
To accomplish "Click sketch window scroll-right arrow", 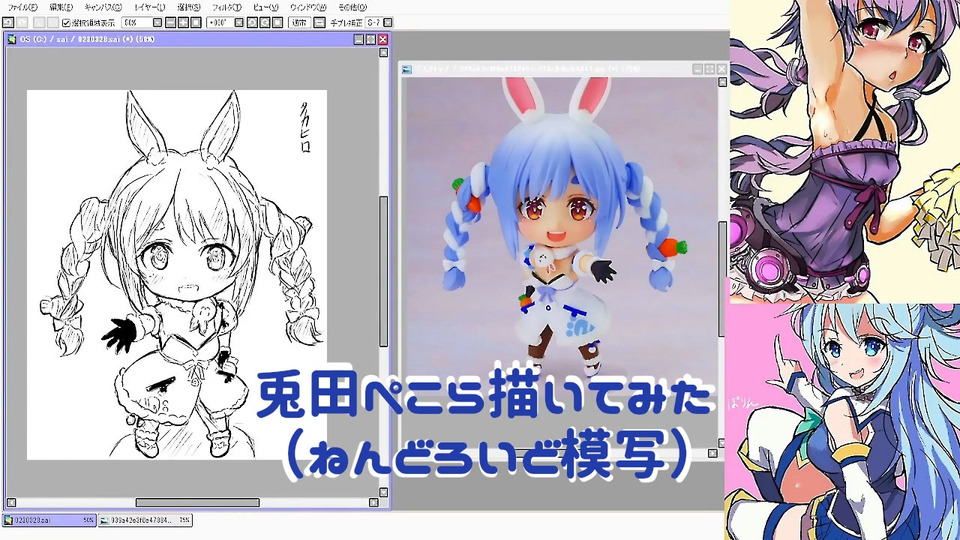I will tap(374, 503).
